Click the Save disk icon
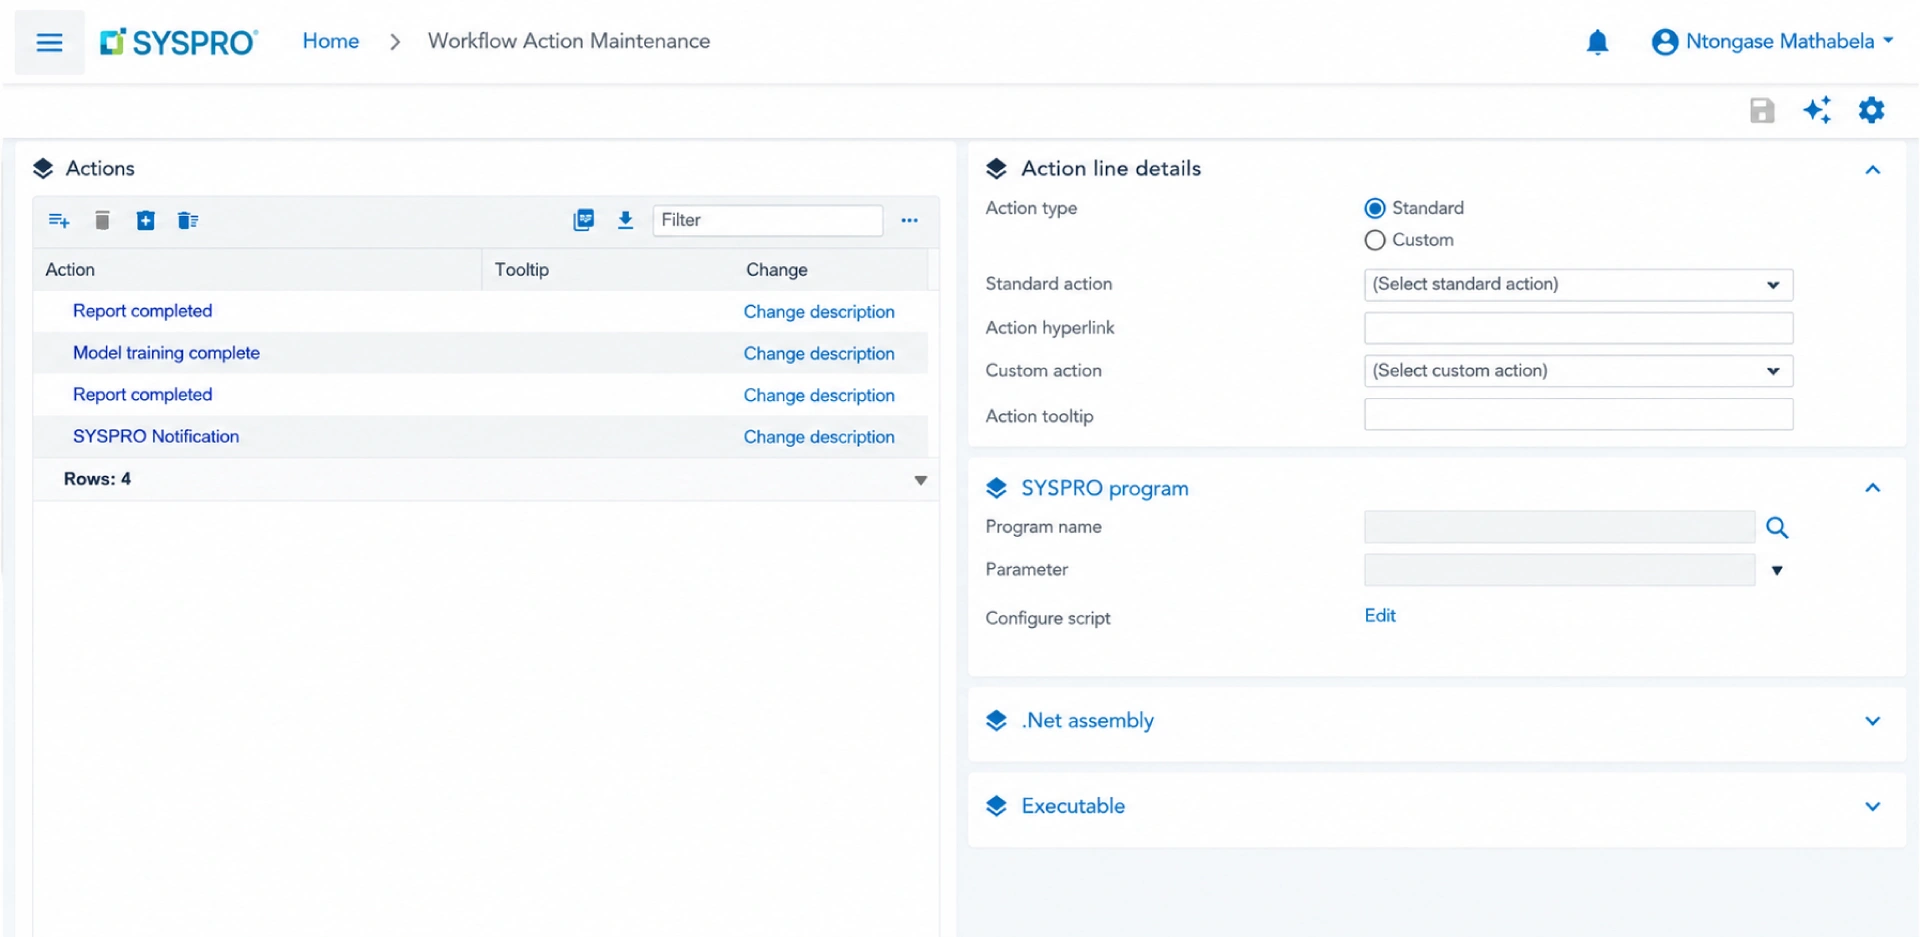Screen dimensions: 1920x937 tap(1762, 110)
